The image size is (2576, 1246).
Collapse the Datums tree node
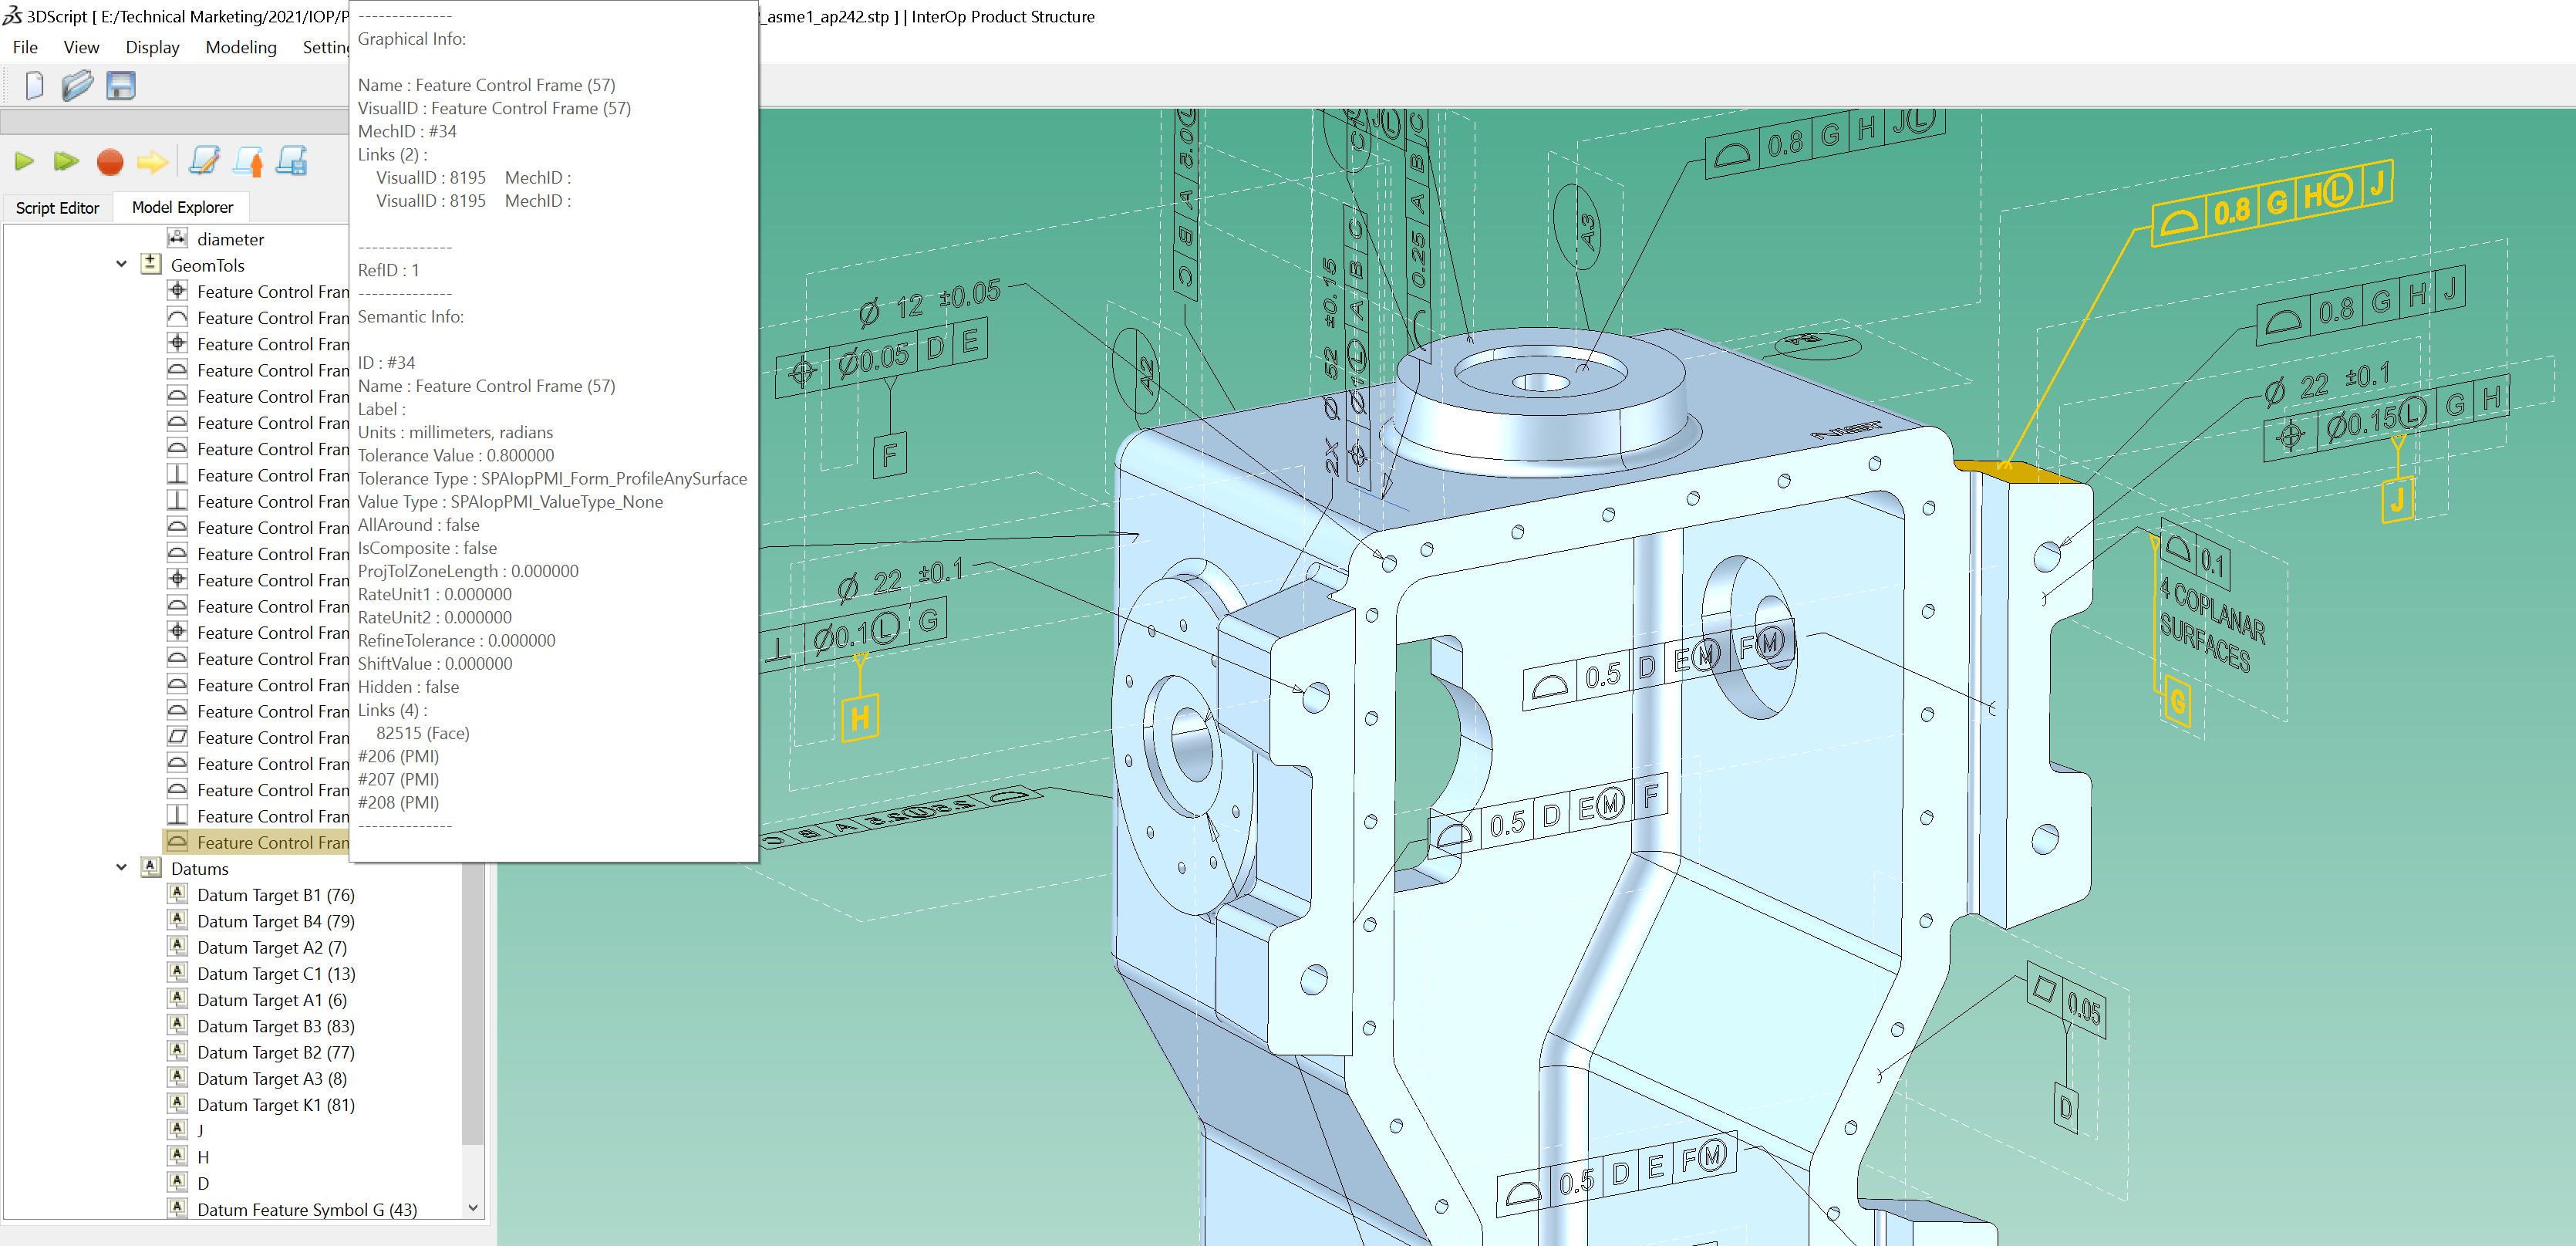121,868
